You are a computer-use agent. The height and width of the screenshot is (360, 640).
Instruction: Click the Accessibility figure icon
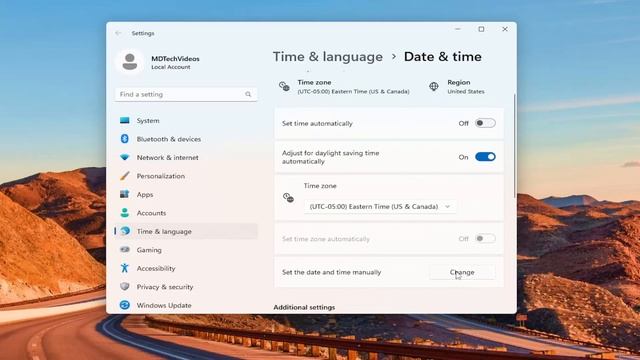click(124, 268)
